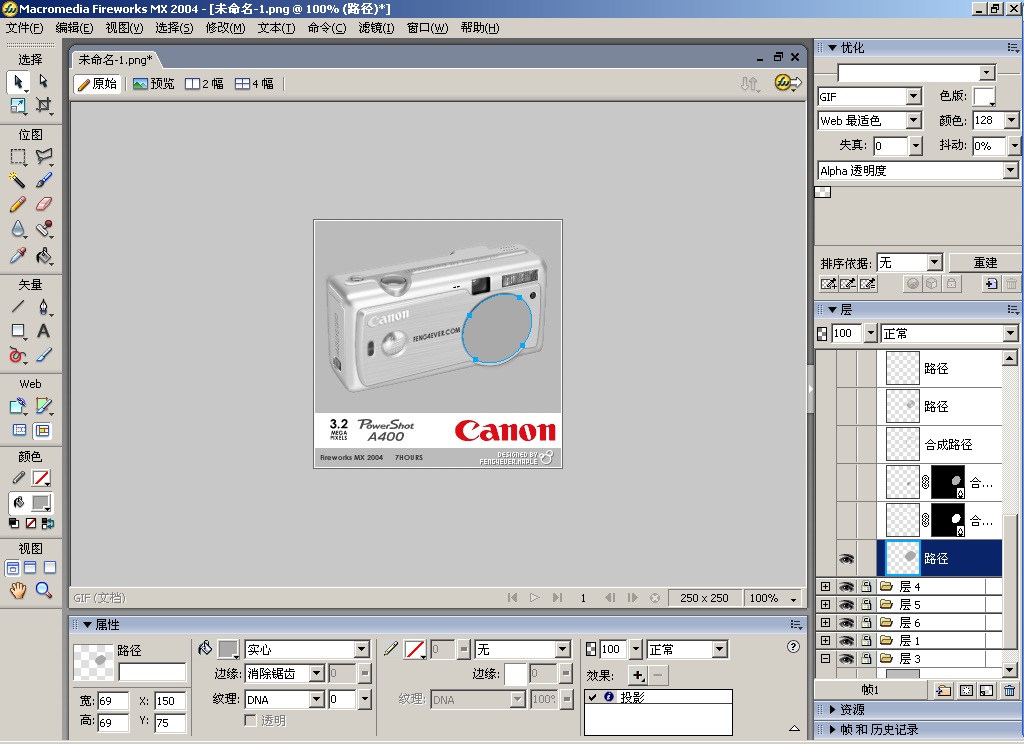Activate the Crop tool
The width and height of the screenshot is (1024, 744).
(43, 105)
